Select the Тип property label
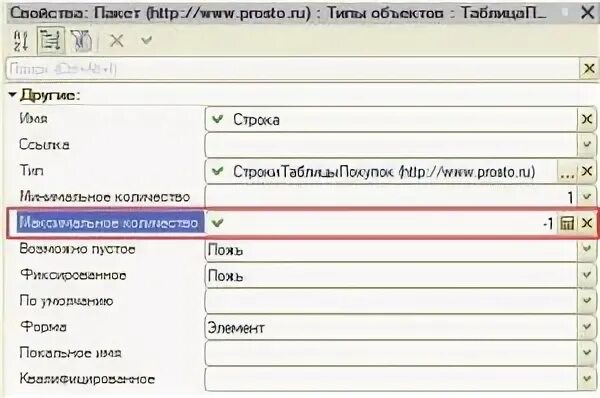The width and height of the screenshot is (600, 398). tap(31, 170)
